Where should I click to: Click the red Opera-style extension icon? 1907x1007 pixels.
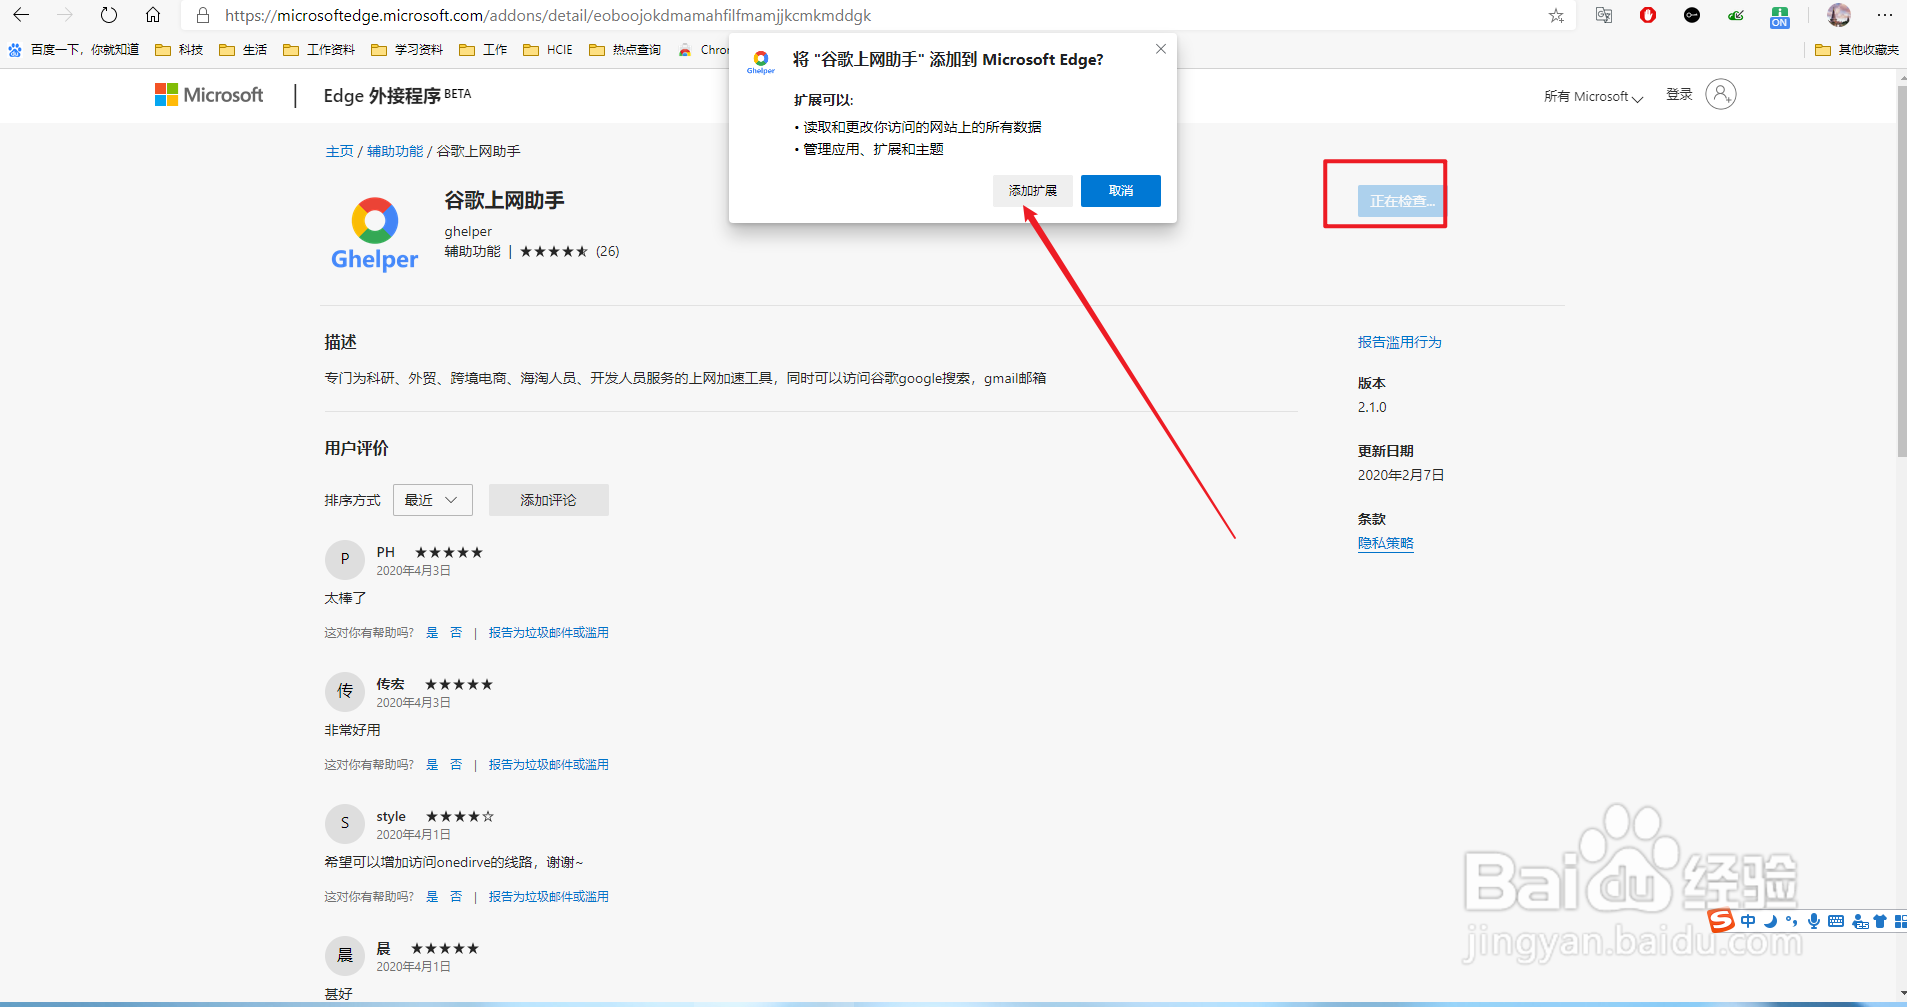pyautogui.click(x=1648, y=15)
